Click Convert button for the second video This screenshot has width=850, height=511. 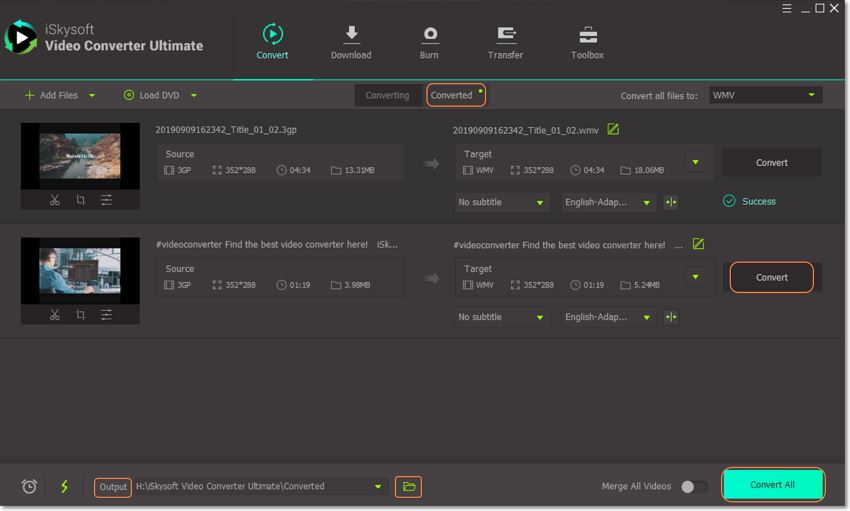point(771,277)
